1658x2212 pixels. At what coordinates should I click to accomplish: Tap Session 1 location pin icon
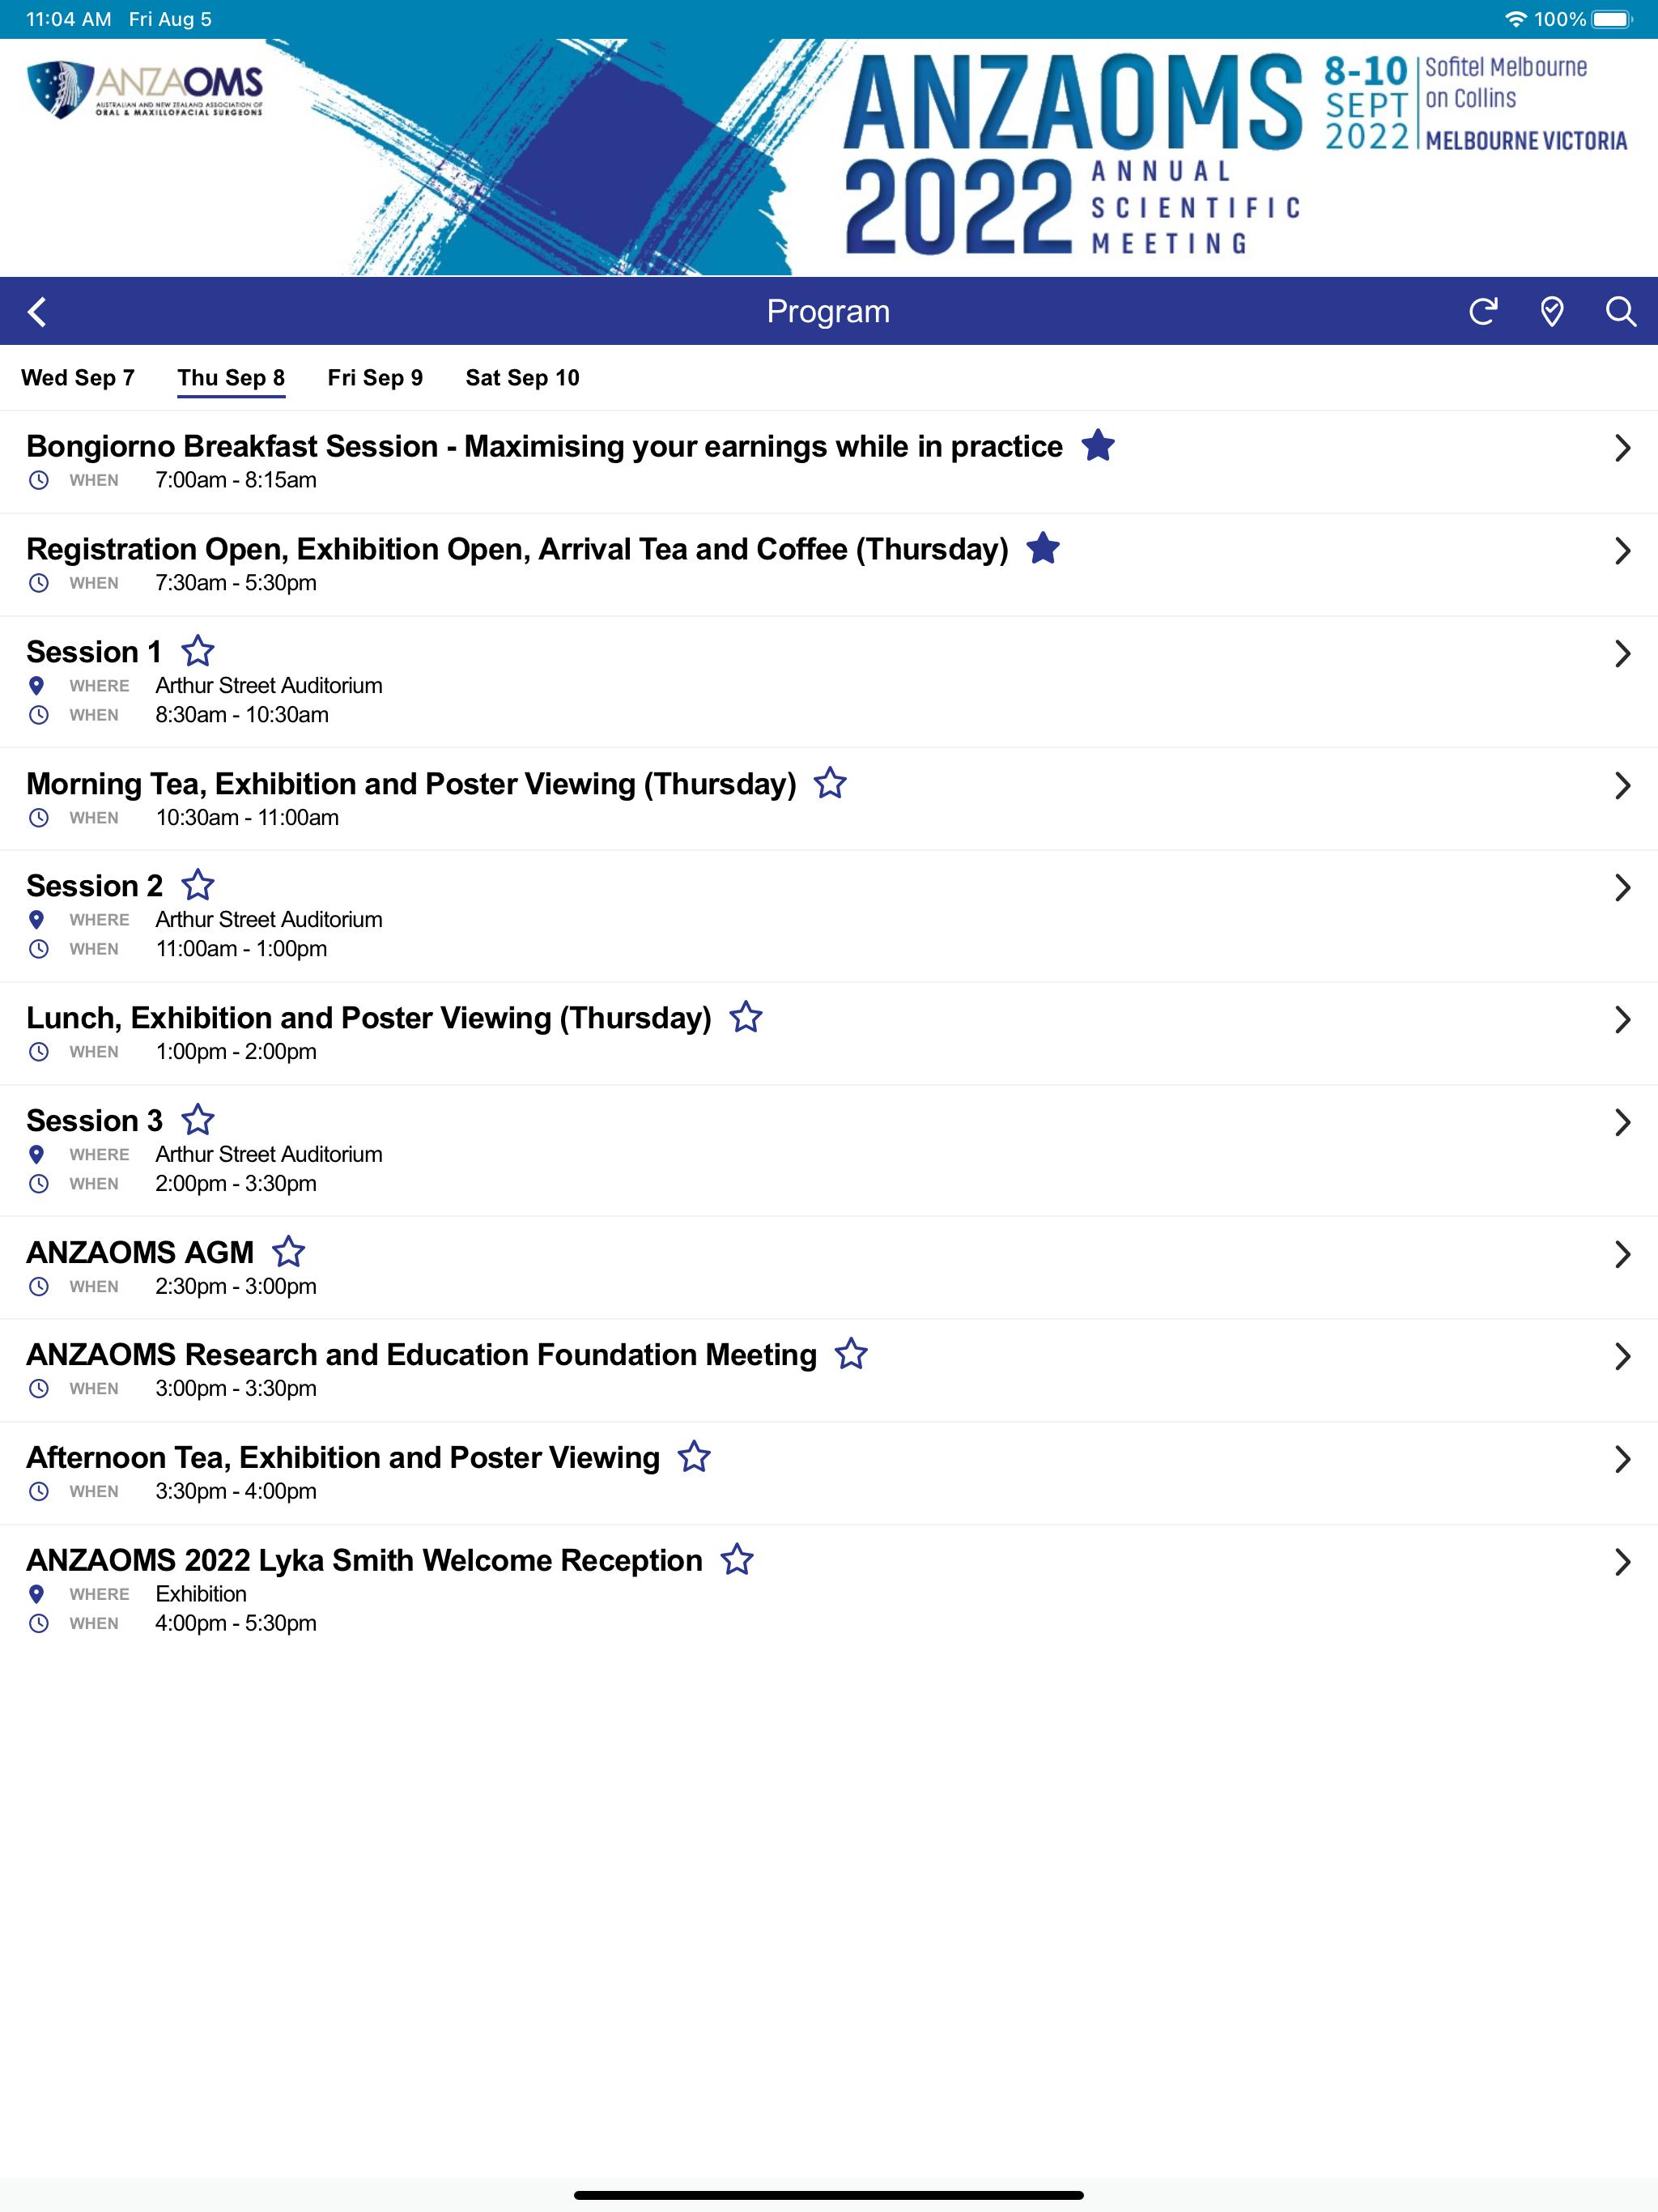pyautogui.click(x=37, y=686)
